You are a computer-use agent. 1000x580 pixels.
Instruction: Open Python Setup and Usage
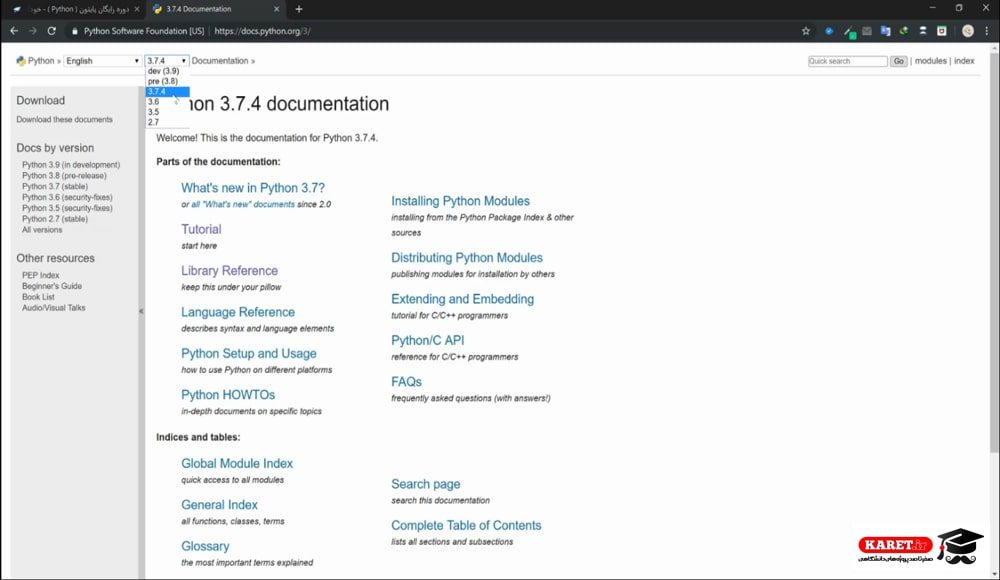249,353
